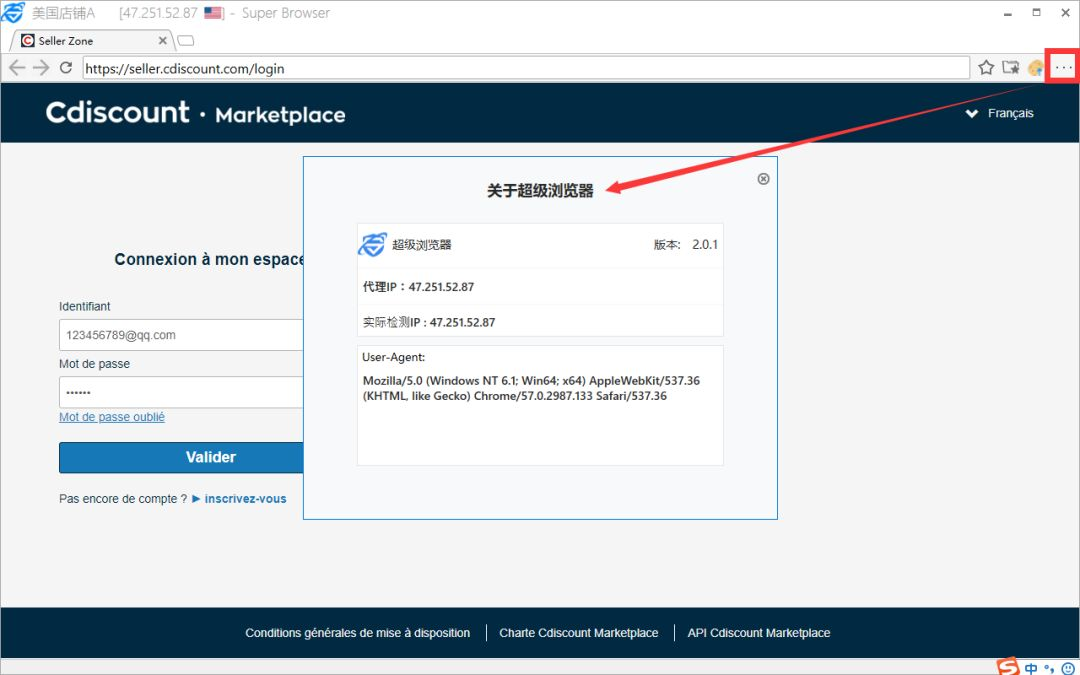The width and height of the screenshot is (1080, 675).
Task: Click the User-Agent string text
Action: (x=531, y=388)
